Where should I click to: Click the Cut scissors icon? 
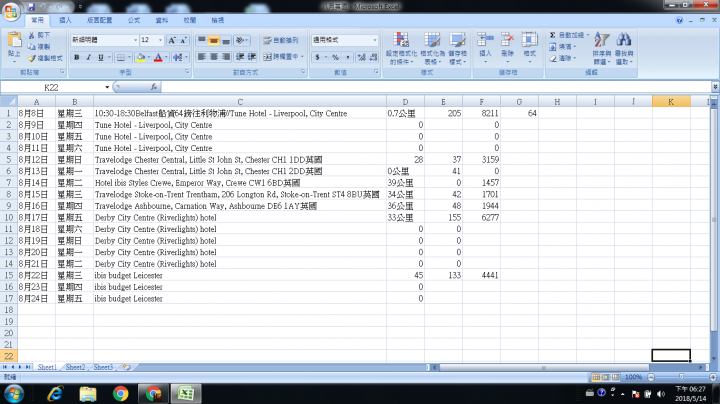coord(32,35)
